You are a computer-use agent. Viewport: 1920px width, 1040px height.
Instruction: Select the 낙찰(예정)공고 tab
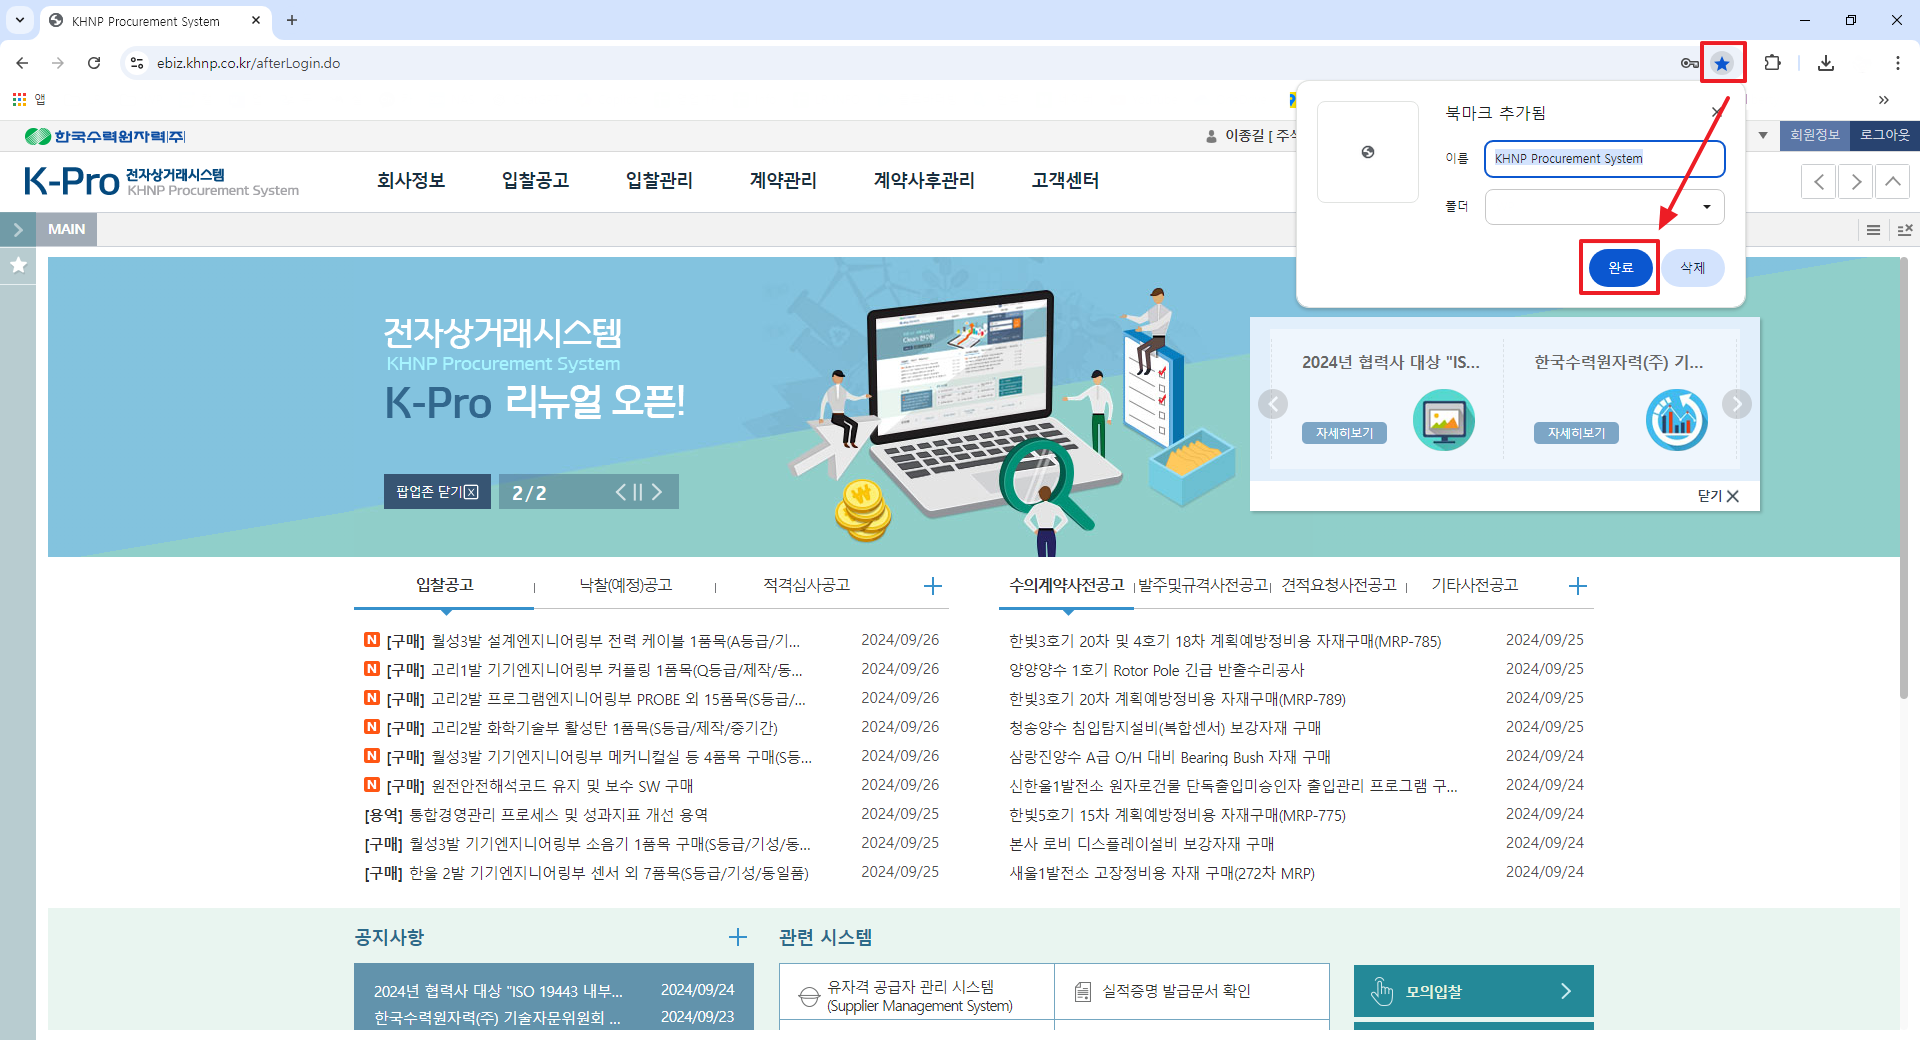pyautogui.click(x=626, y=585)
